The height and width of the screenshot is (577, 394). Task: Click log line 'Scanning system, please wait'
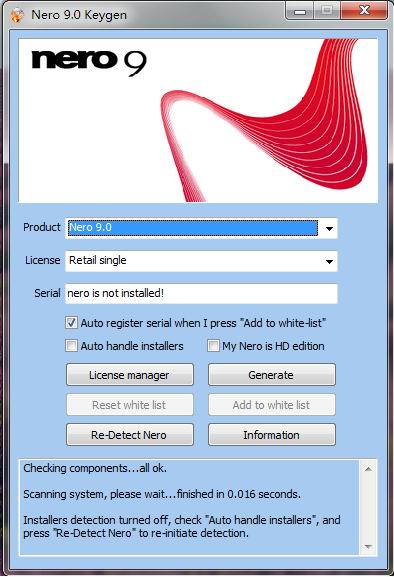[162, 494]
